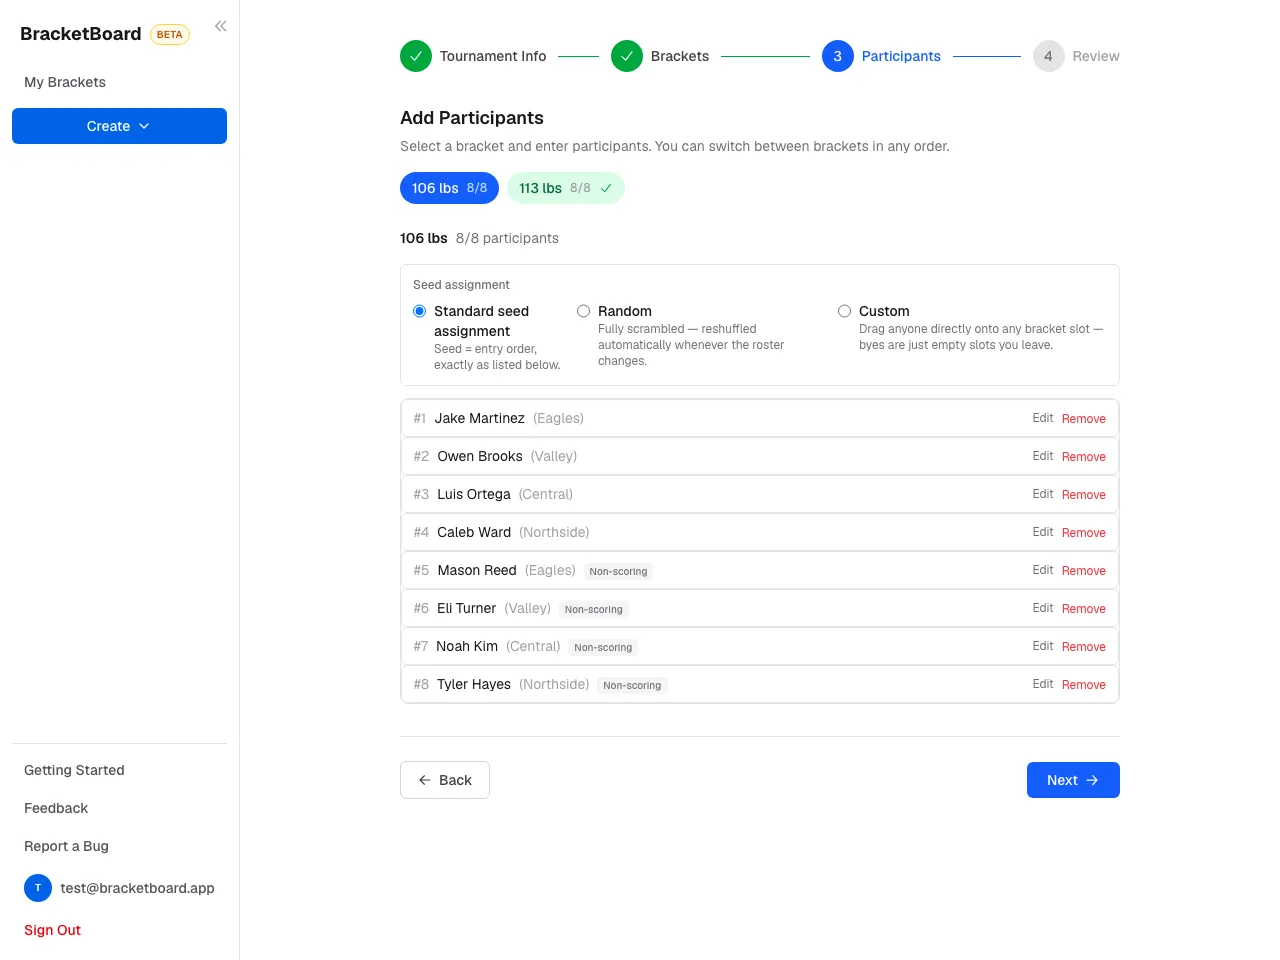The image size is (1280, 960).
Task: Open Report a Bug
Action: [x=66, y=846]
